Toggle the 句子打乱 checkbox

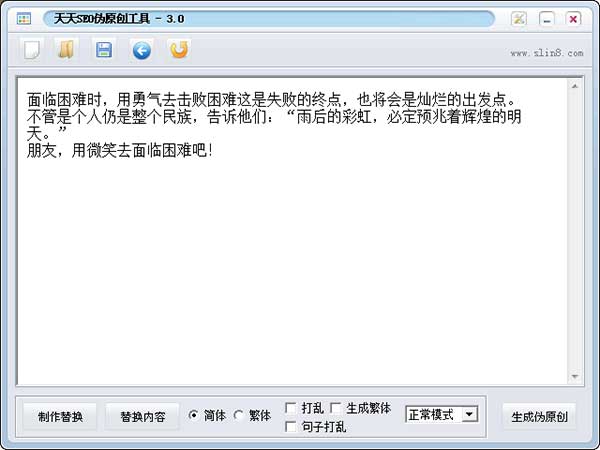pyautogui.click(x=291, y=426)
